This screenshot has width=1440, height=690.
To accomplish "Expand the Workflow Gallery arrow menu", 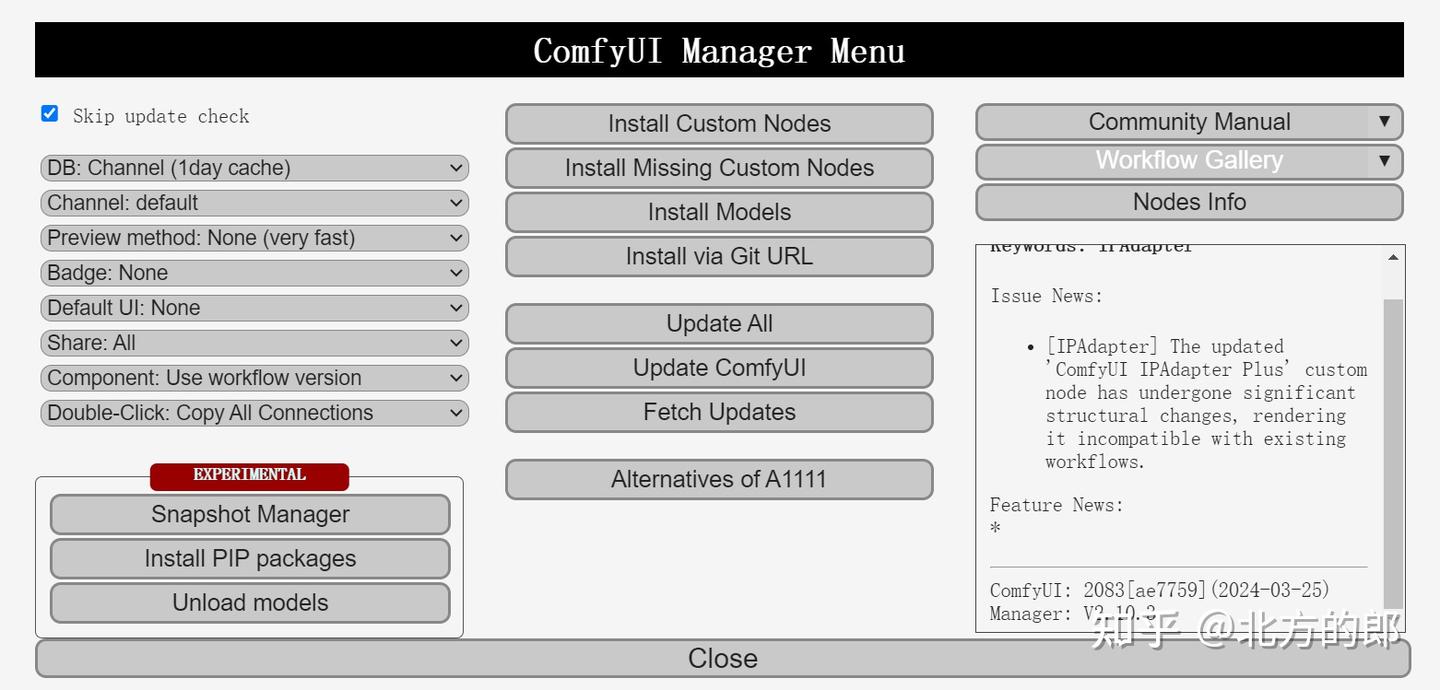I will [1384, 160].
